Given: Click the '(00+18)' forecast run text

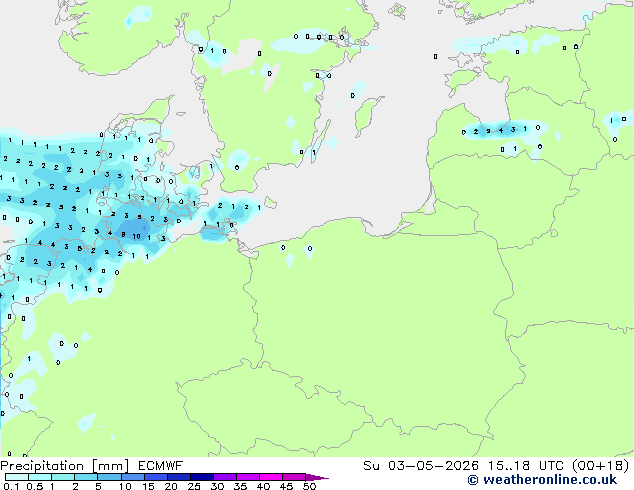Looking at the screenshot, I should 600,466.
